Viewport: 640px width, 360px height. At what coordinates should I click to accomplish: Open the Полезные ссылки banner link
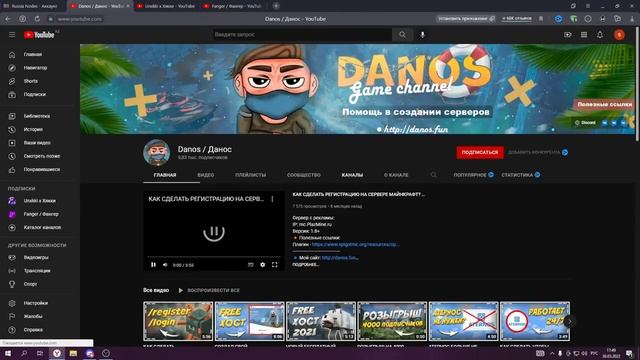coord(604,104)
